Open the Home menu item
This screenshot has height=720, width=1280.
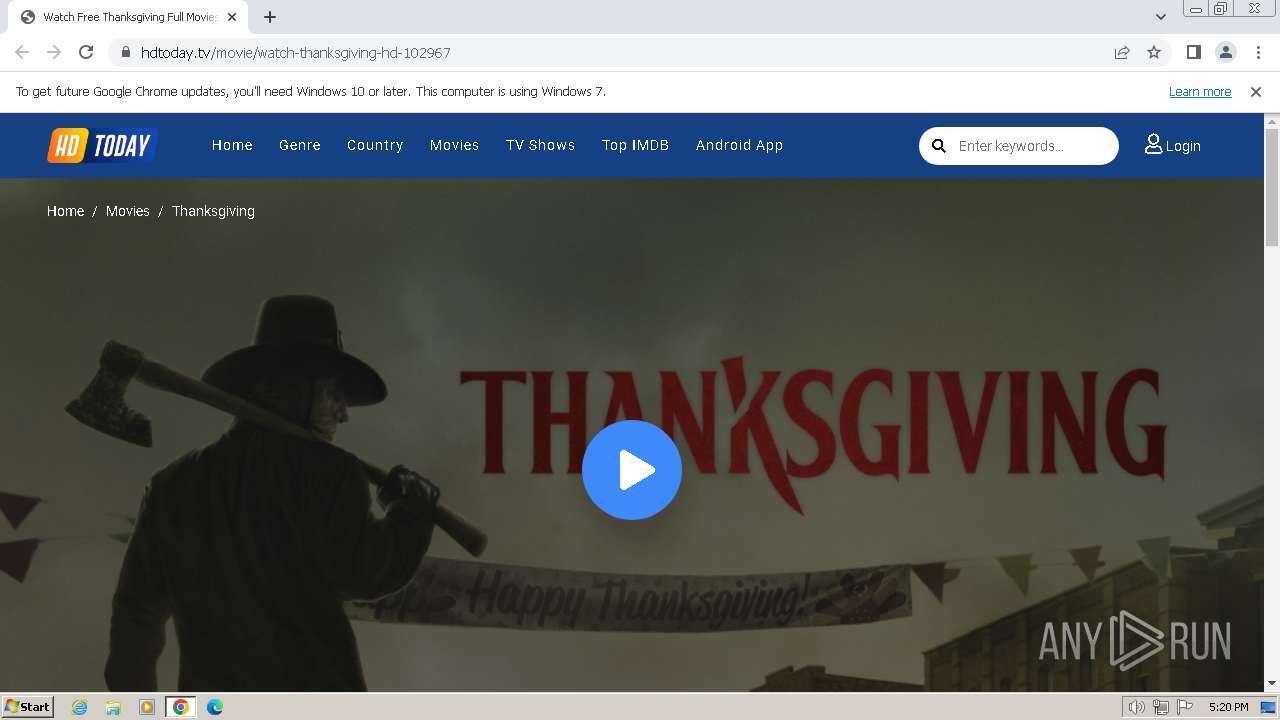(x=232, y=145)
